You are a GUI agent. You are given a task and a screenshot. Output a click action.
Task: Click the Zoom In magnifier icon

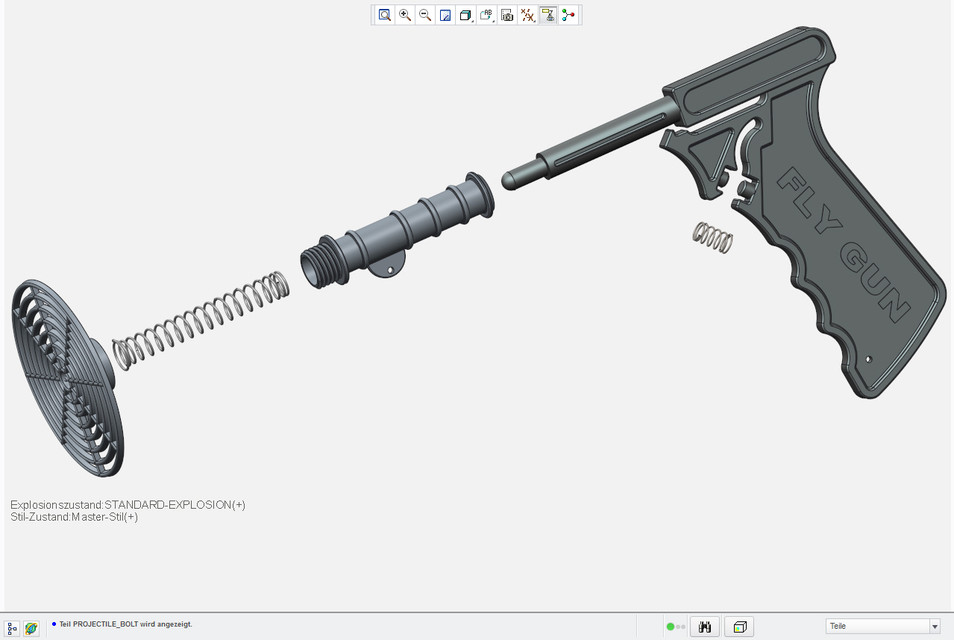coord(405,15)
